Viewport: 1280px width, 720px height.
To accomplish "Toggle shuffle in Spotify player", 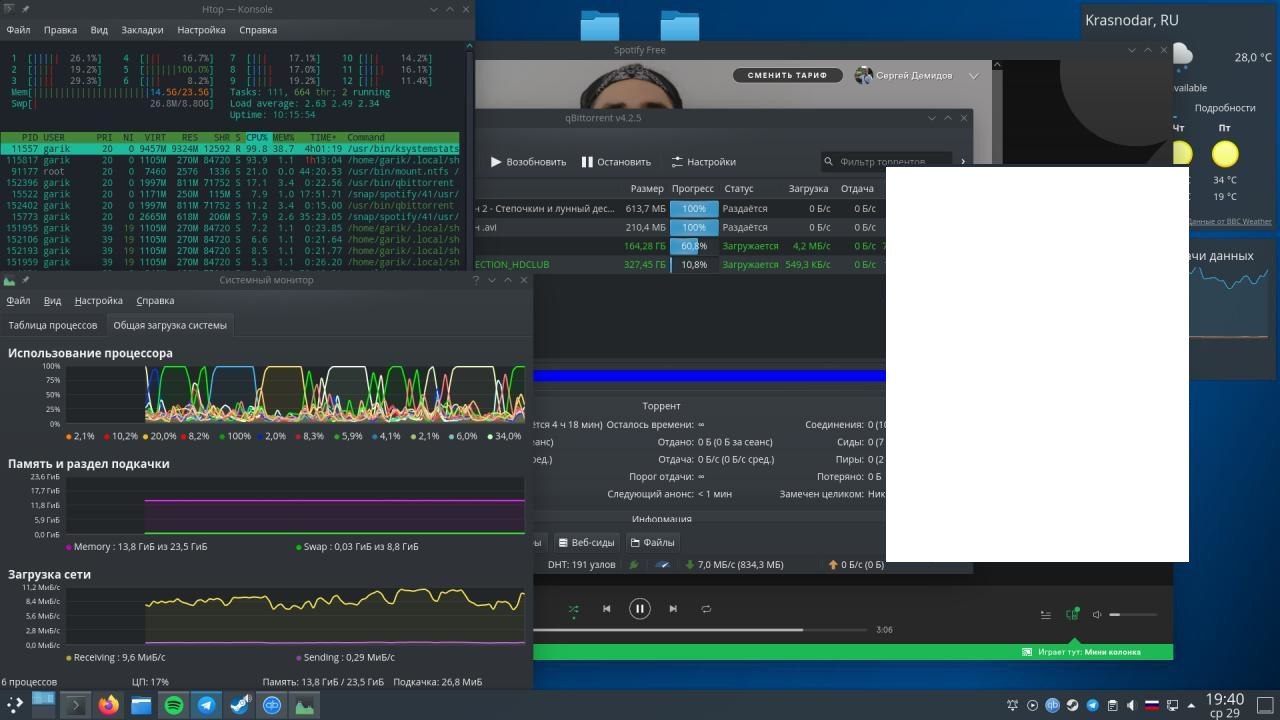I will tap(573, 608).
